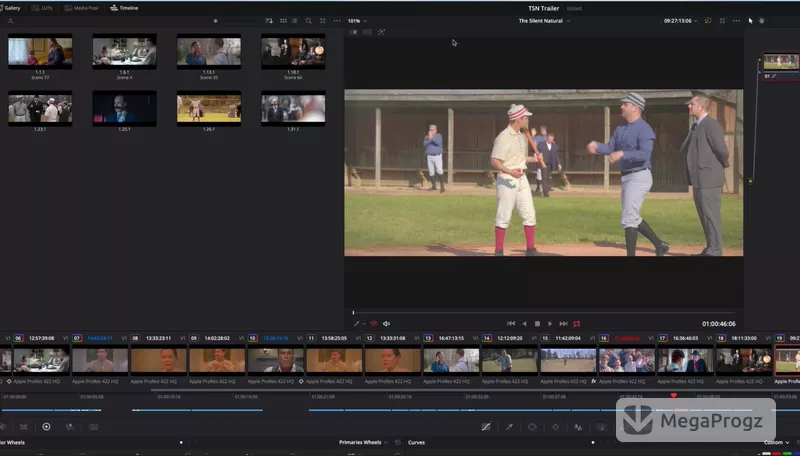Select gallery still 1.13.1 Scene 35

click(209, 52)
